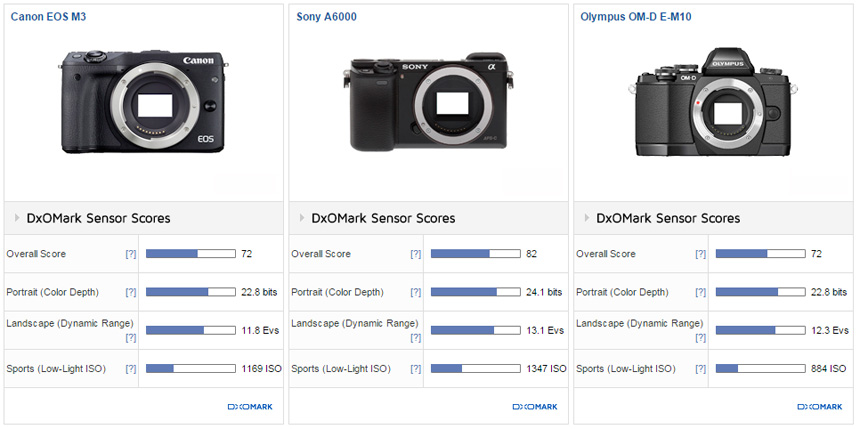Screen dimensions: 860x429
Task: Click Sony Sports Low-Light ISO bar
Action: [x=476, y=369]
